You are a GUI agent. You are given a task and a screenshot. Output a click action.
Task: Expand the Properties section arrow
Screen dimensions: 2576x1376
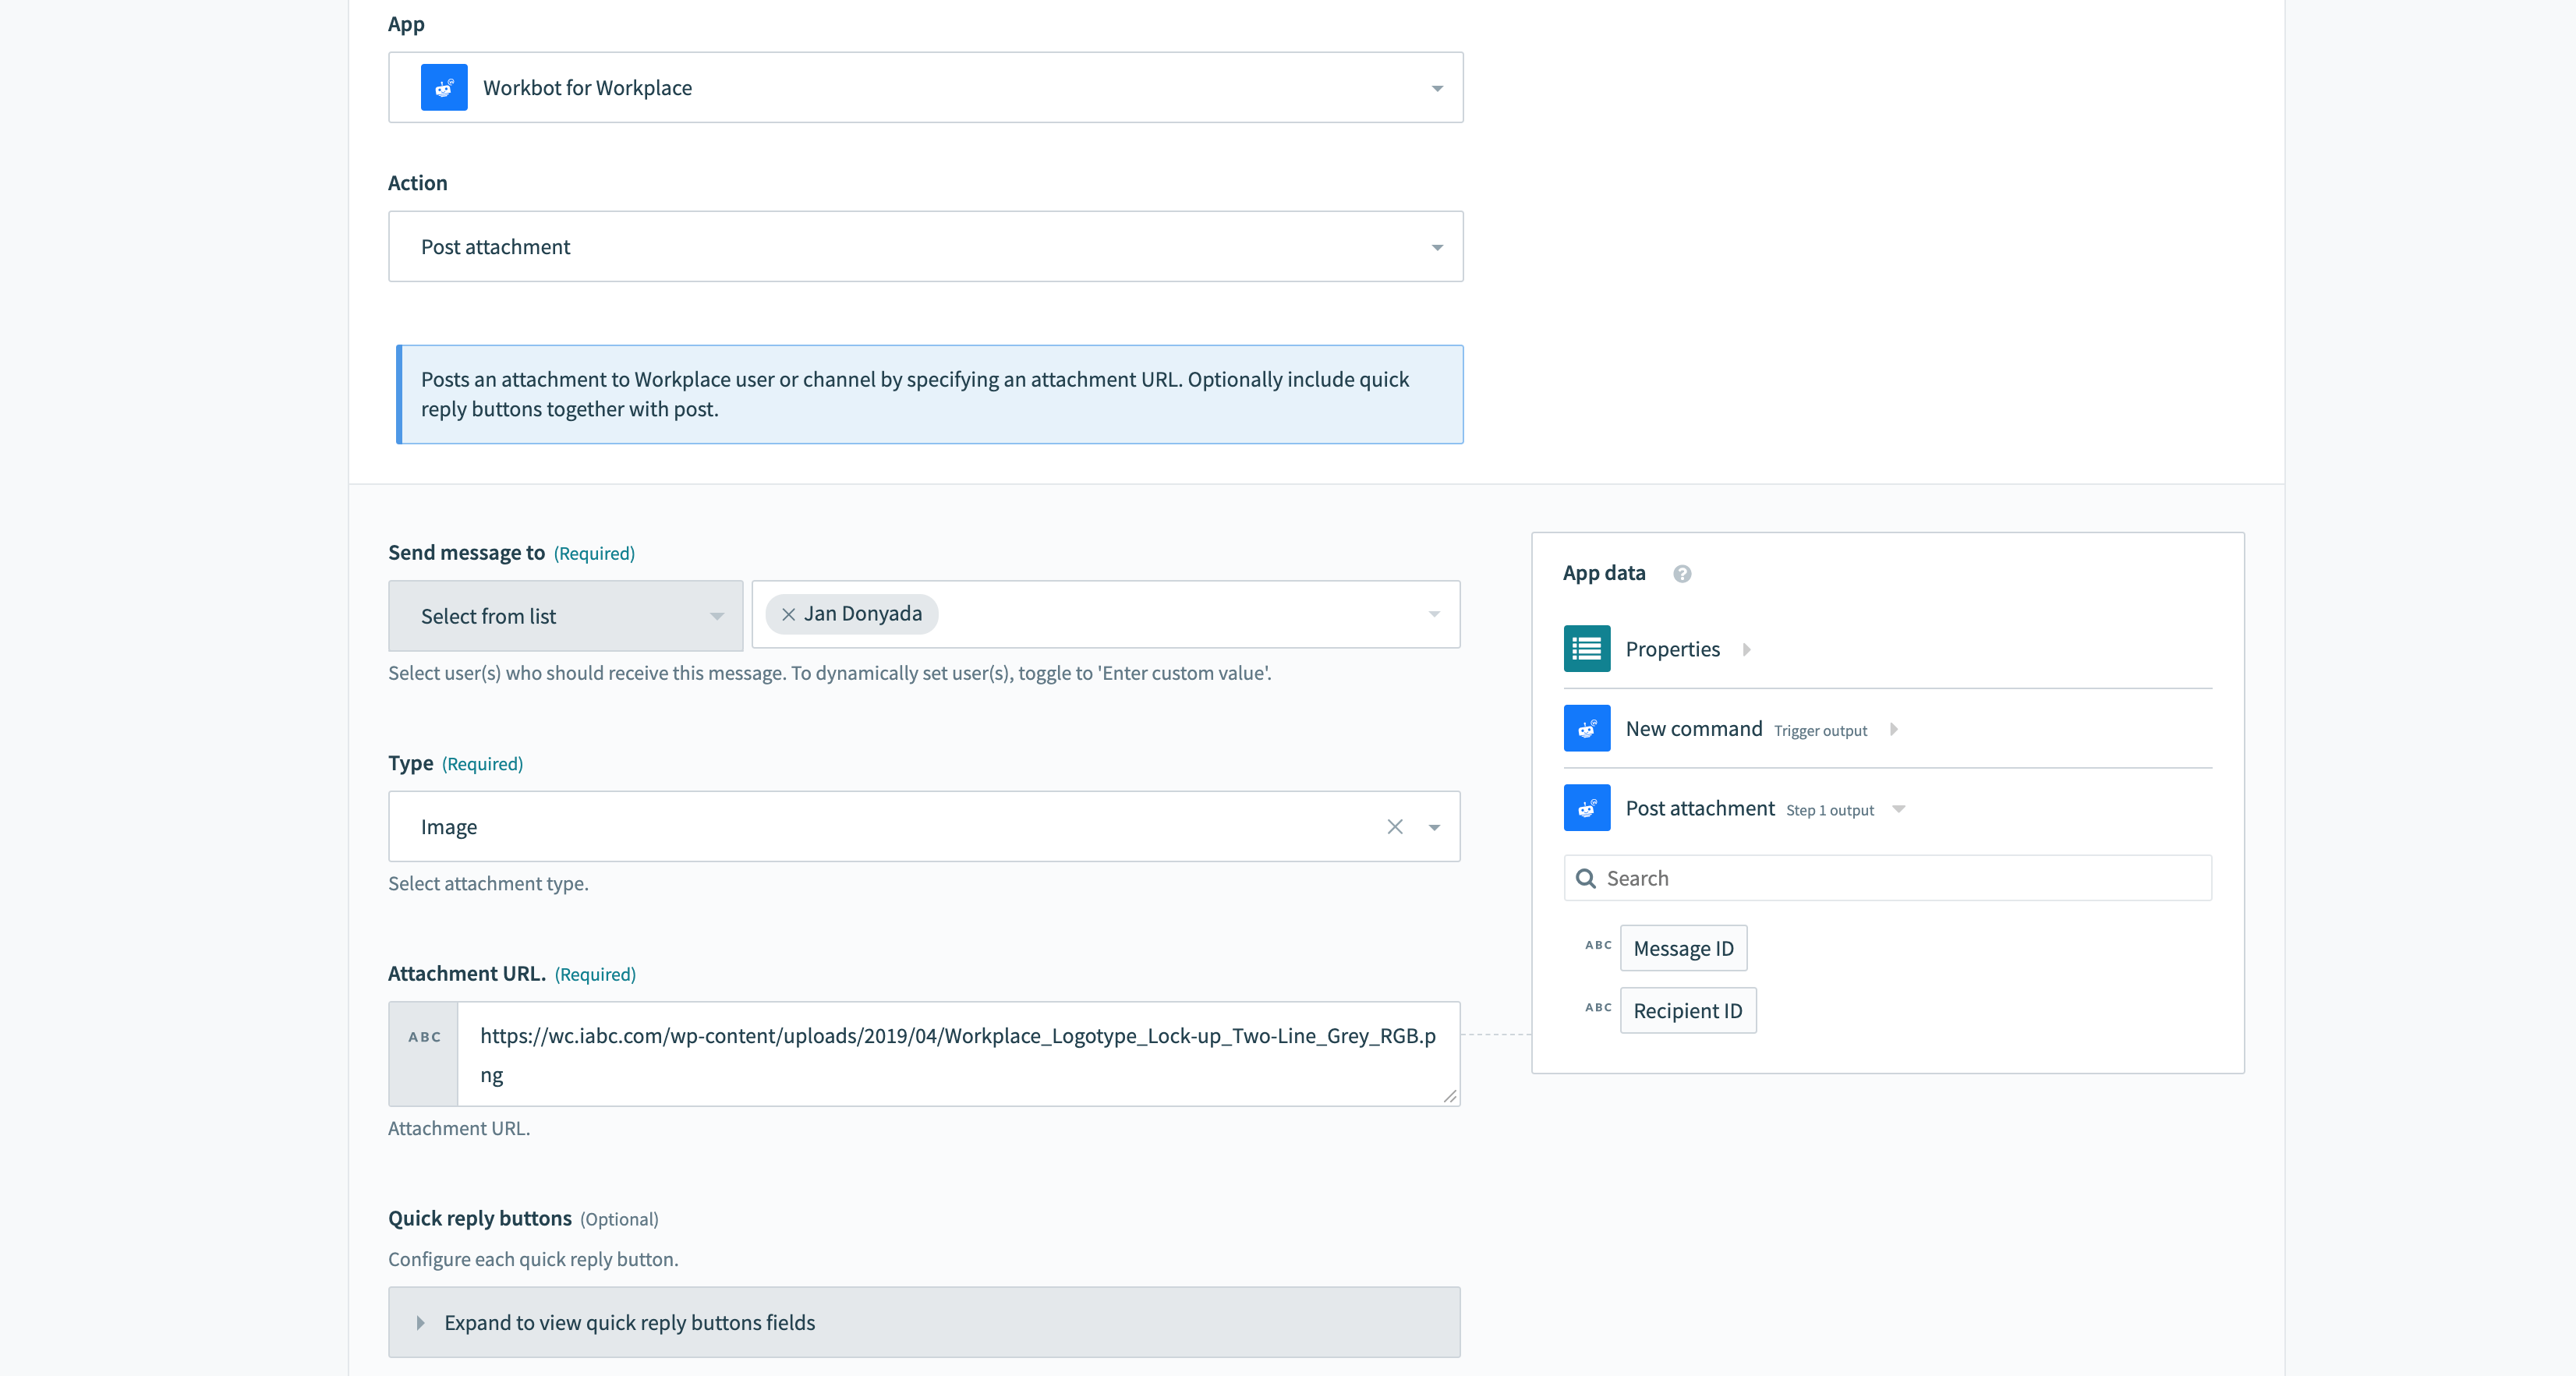coord(1746,649)
